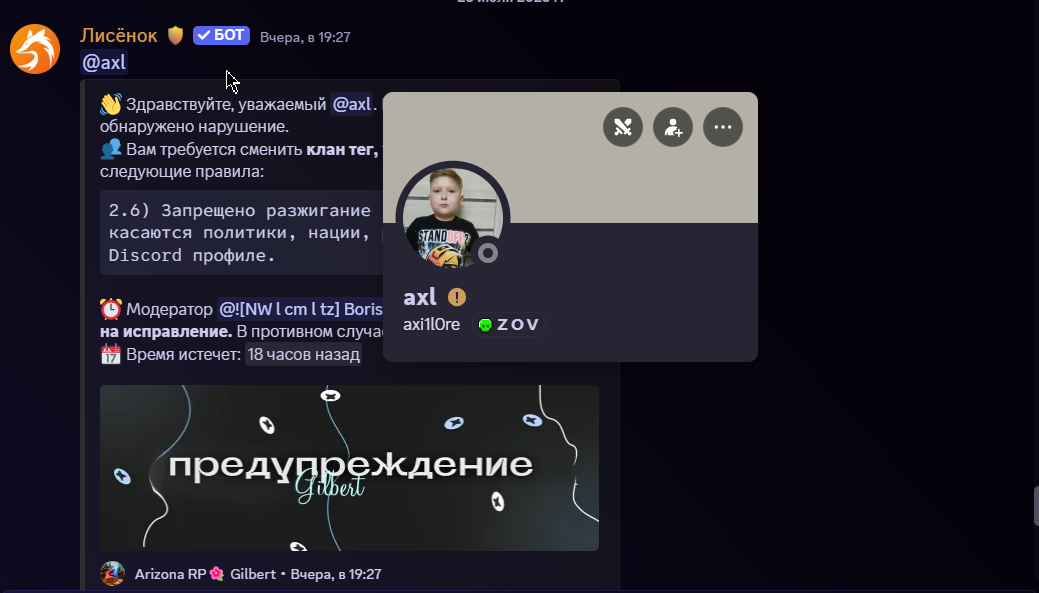This screenshot has height=593, width=1039.
Task: Click the chat scrollbar thumb at right edge
Action: pos(1036,506)
